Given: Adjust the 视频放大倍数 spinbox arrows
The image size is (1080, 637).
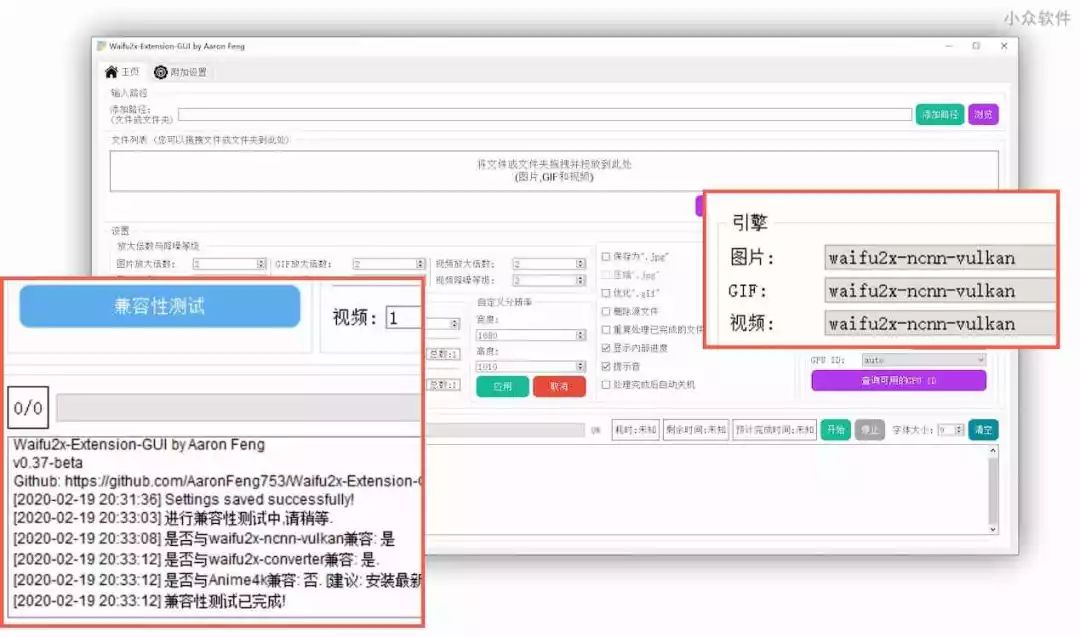Looking at the screenshot, I should pos(581,264).
